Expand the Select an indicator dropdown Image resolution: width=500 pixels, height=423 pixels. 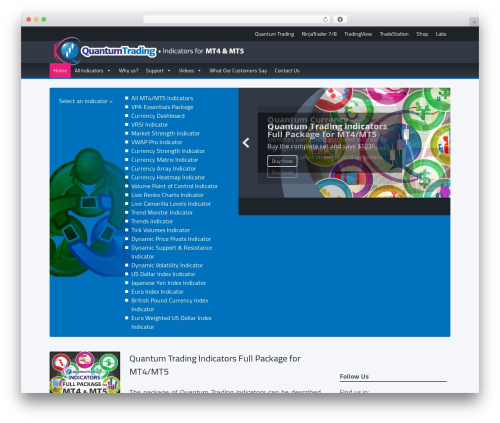pos(86,101)
